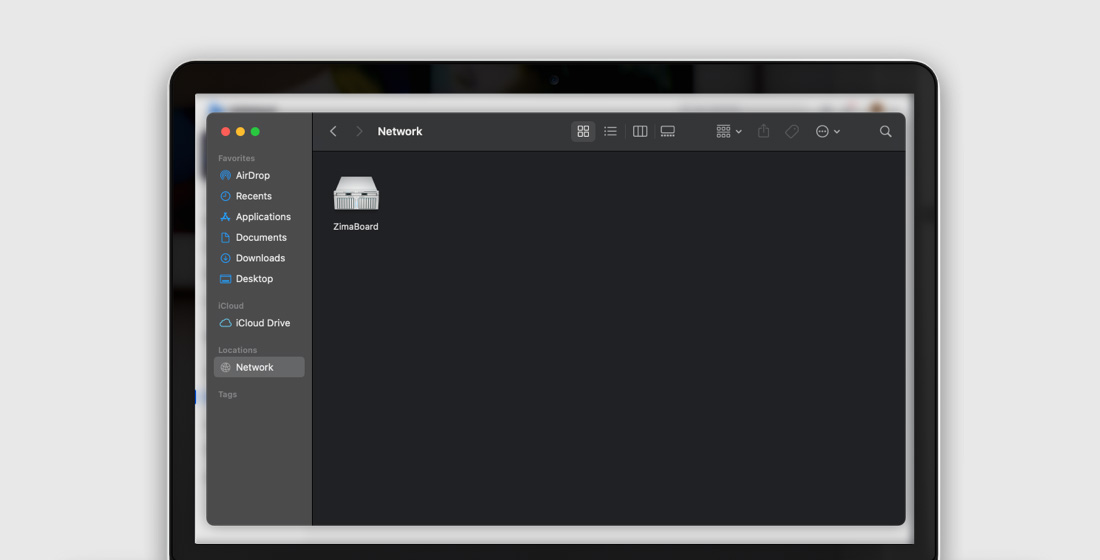Open Recents in the sidebar

pos(259,196)
